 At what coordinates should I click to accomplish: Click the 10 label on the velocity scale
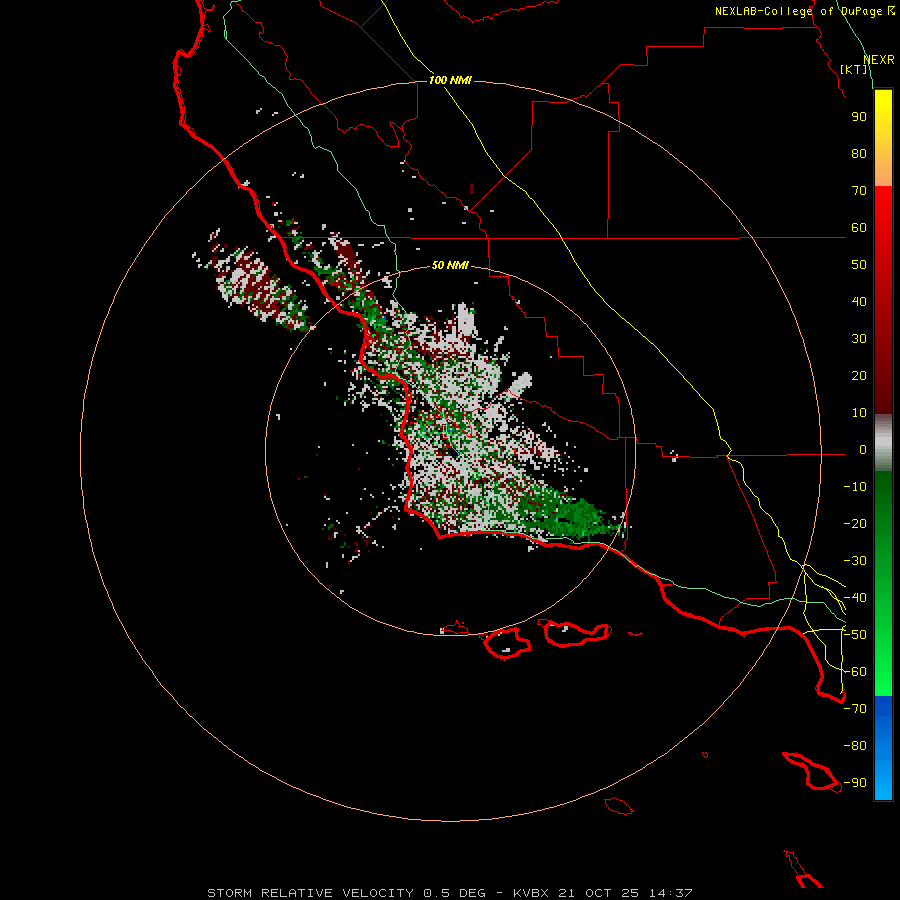point(859,413)
